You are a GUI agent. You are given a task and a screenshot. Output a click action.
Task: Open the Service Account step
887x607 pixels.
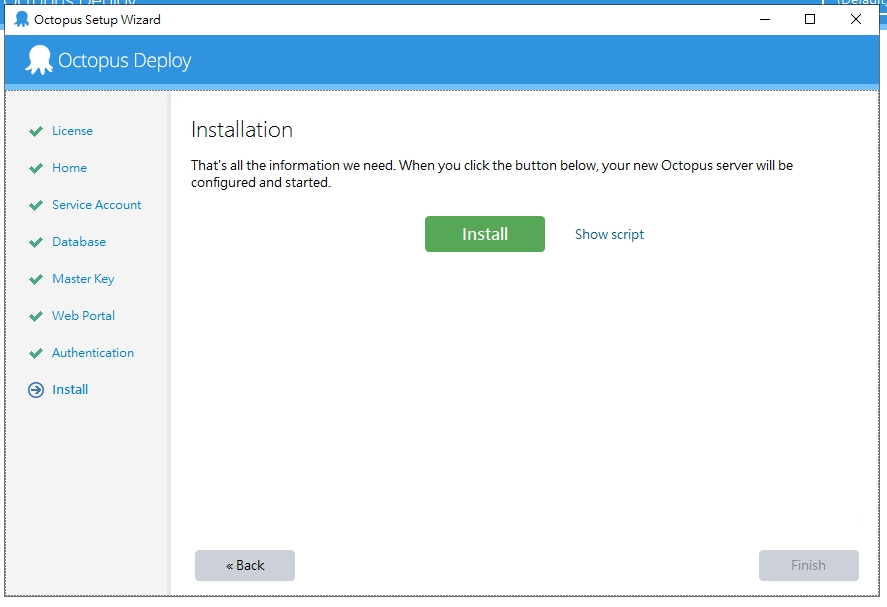[97, 205]
